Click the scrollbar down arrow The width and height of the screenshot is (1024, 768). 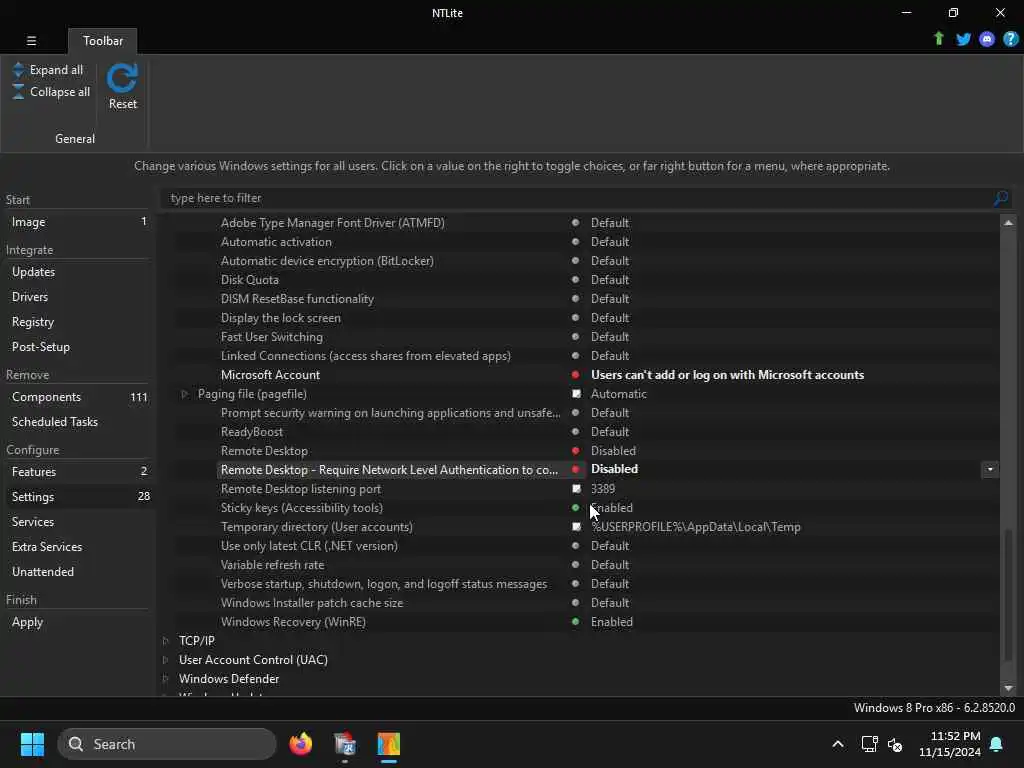point(1008,688)
